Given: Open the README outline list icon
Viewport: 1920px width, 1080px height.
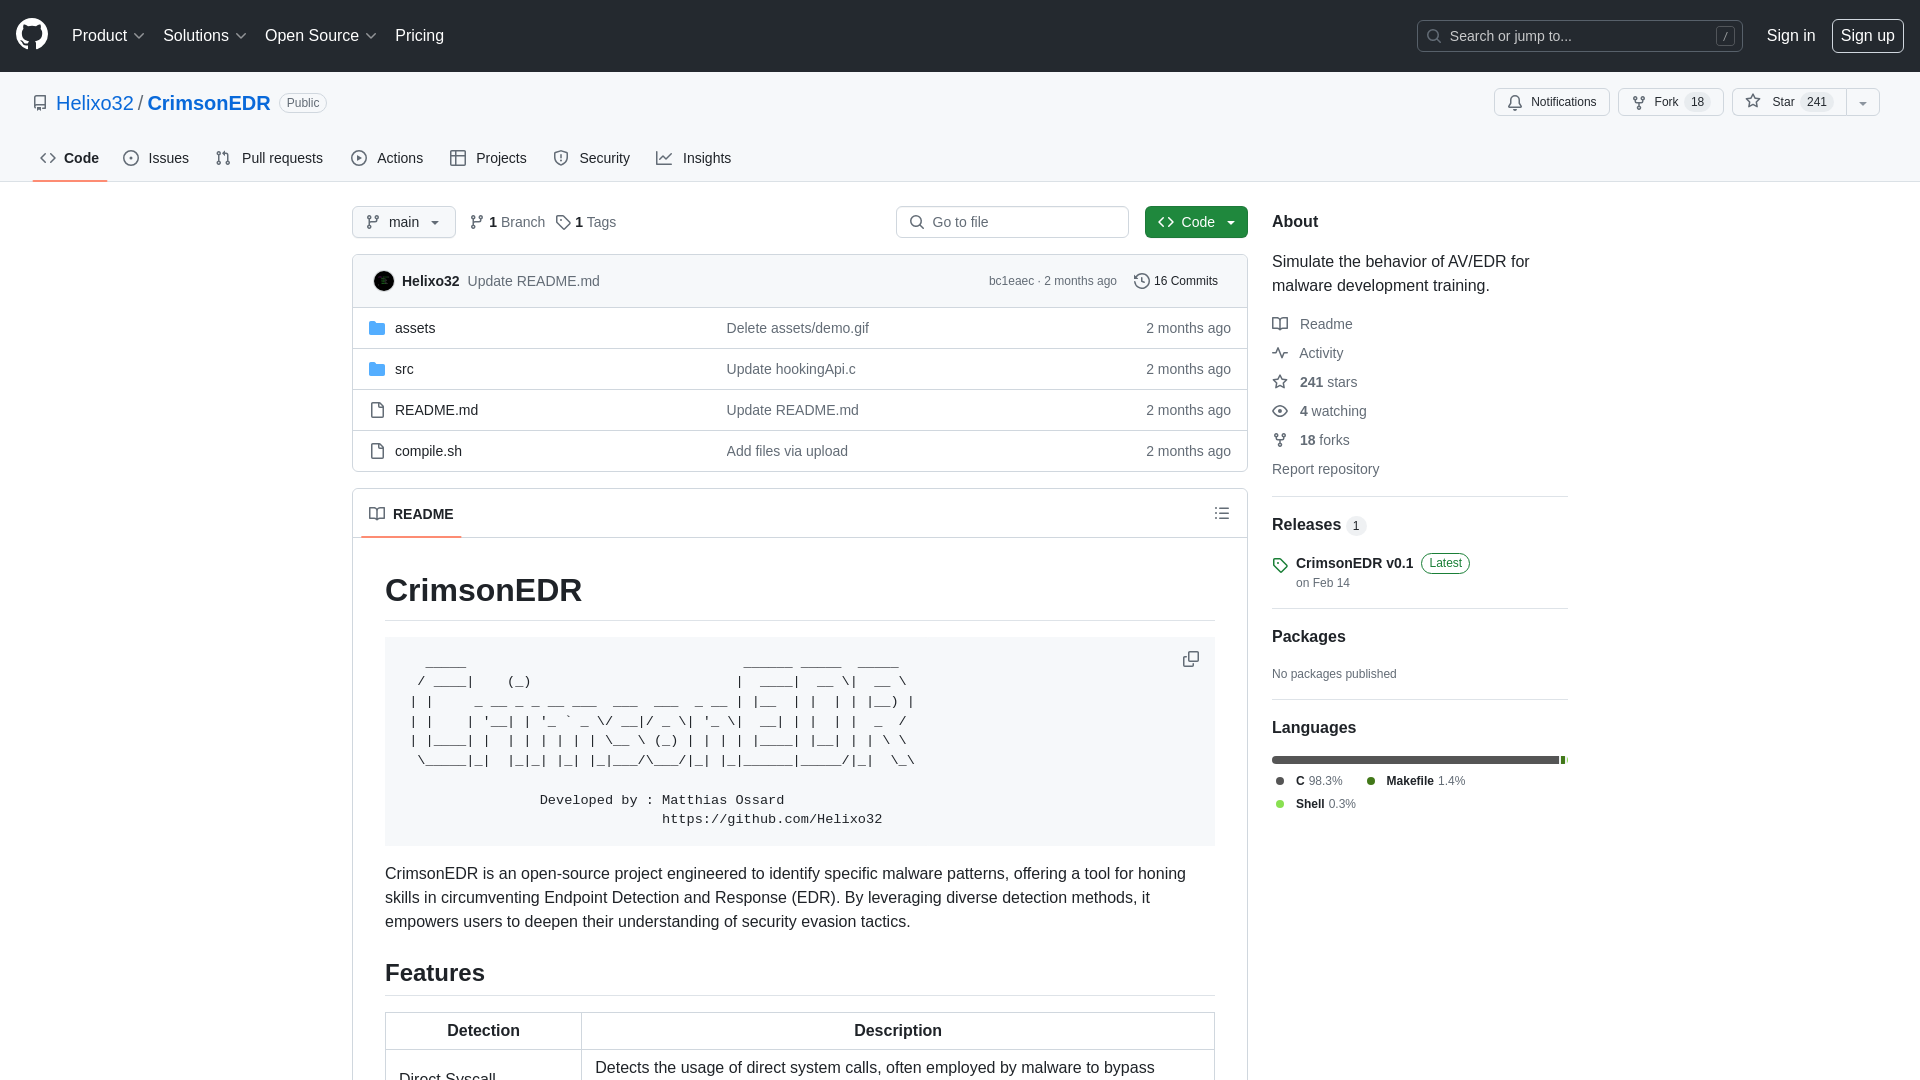Looking at the screenshot, I should click(x=1222, y=513).
